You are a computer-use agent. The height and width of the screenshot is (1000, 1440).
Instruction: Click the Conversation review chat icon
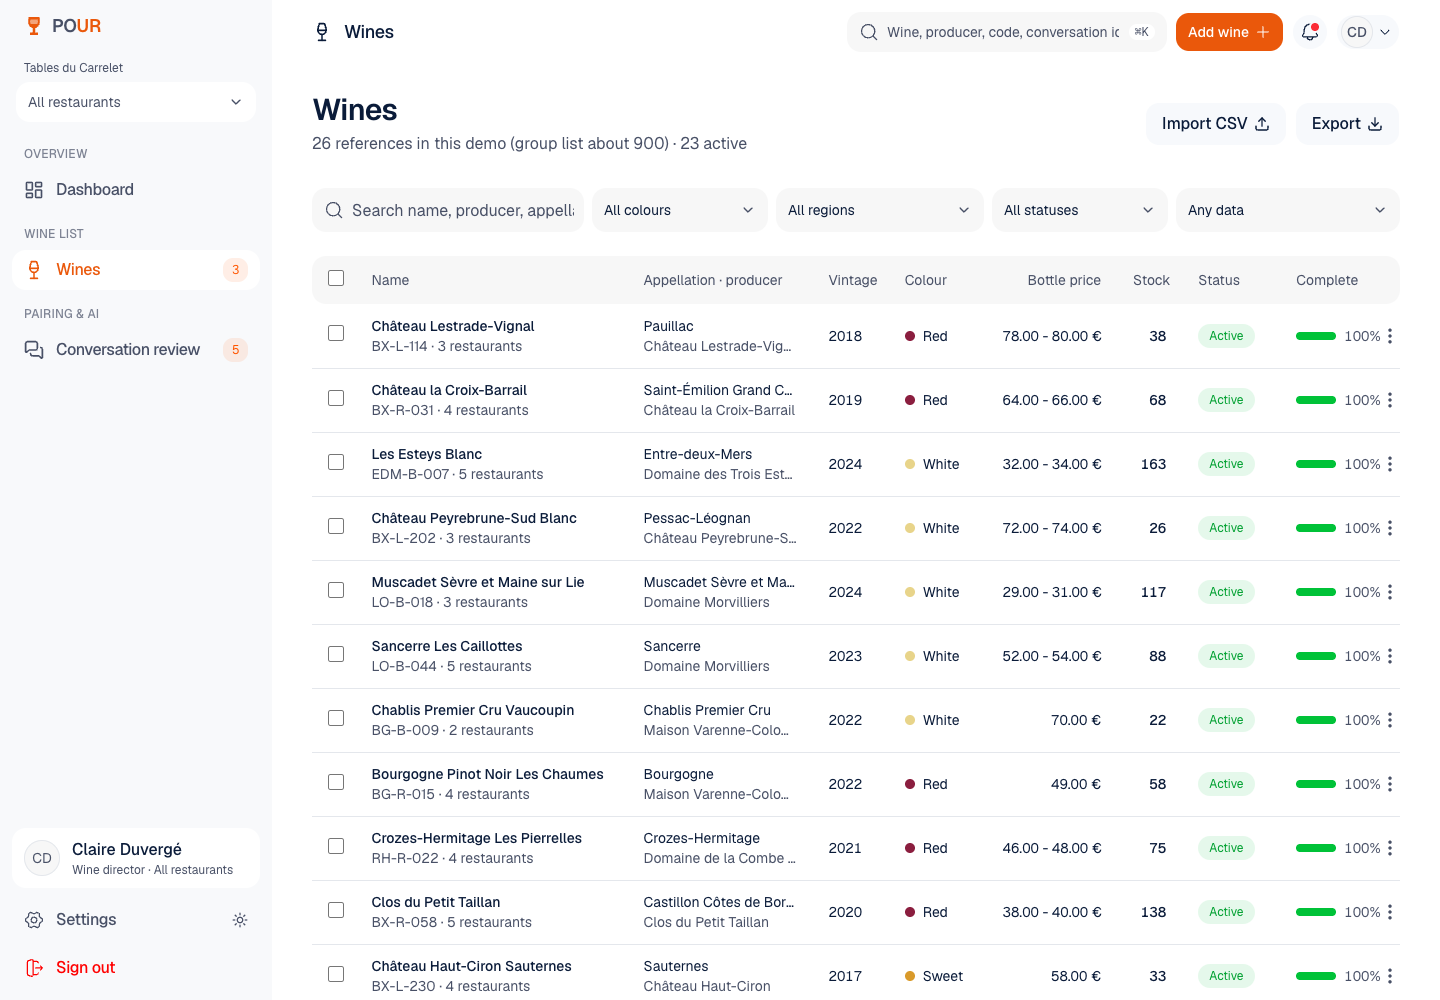pos(34,350)
